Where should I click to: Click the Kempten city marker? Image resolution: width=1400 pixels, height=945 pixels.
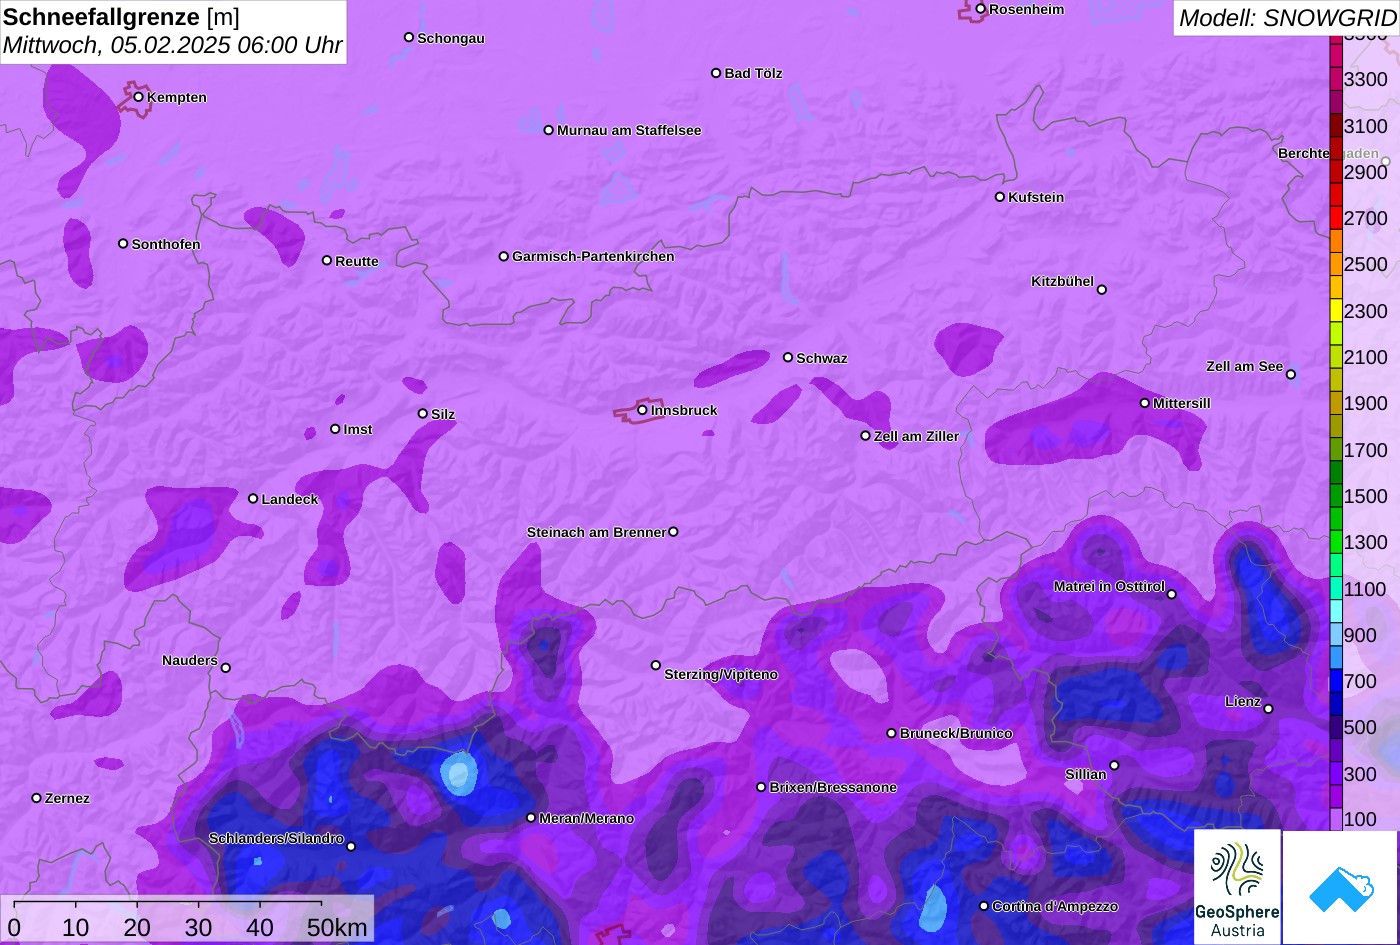(x=139, y=97)
